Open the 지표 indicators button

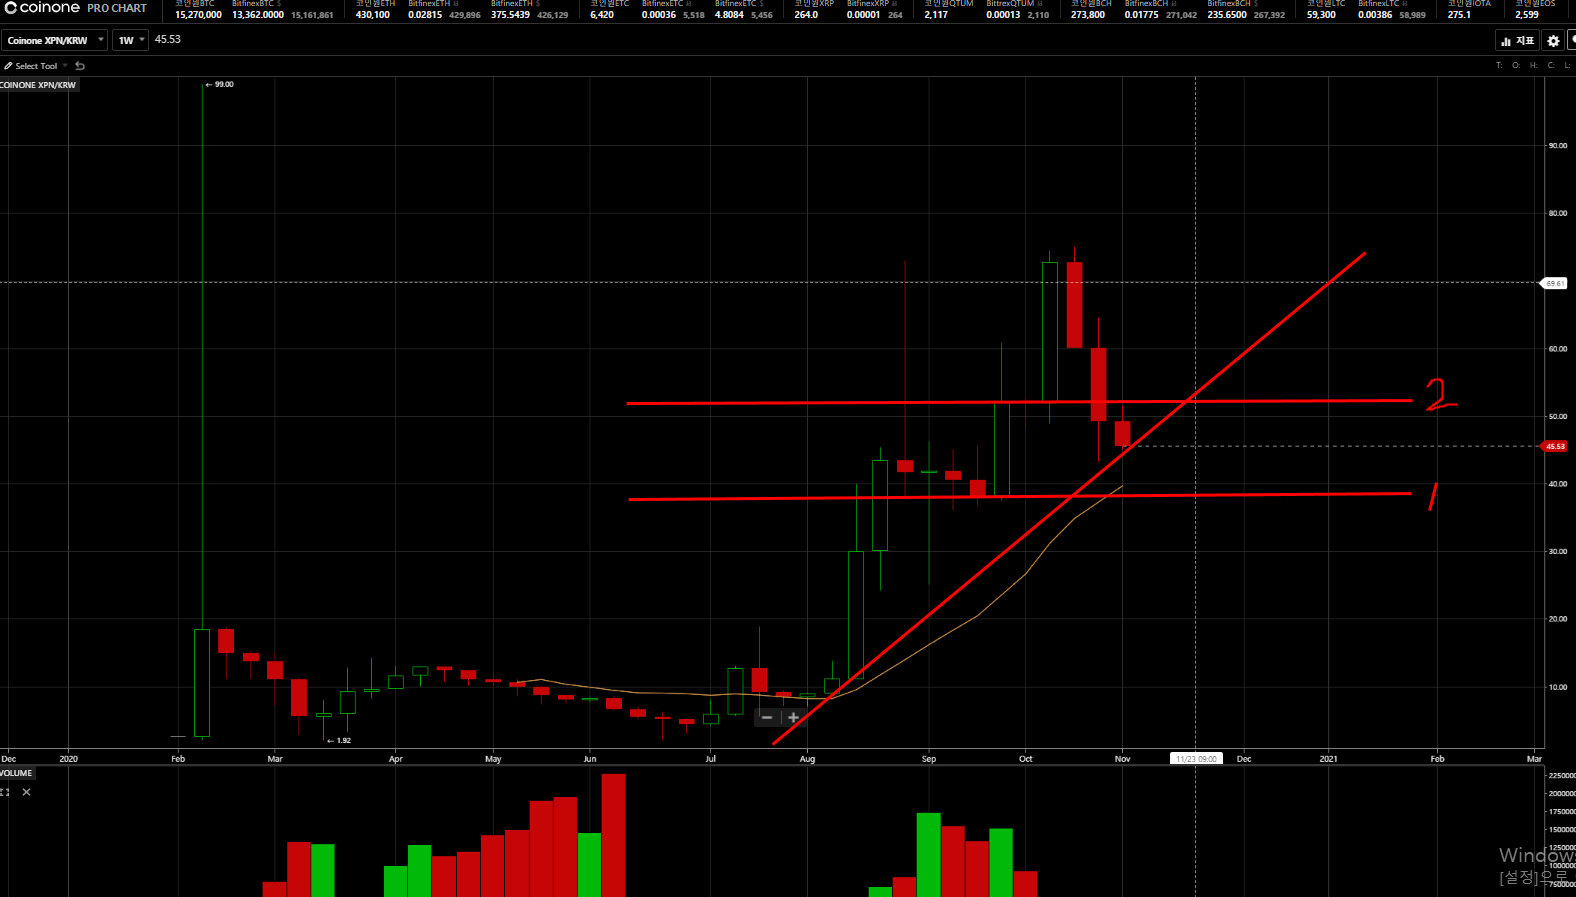coord(1517,41)
